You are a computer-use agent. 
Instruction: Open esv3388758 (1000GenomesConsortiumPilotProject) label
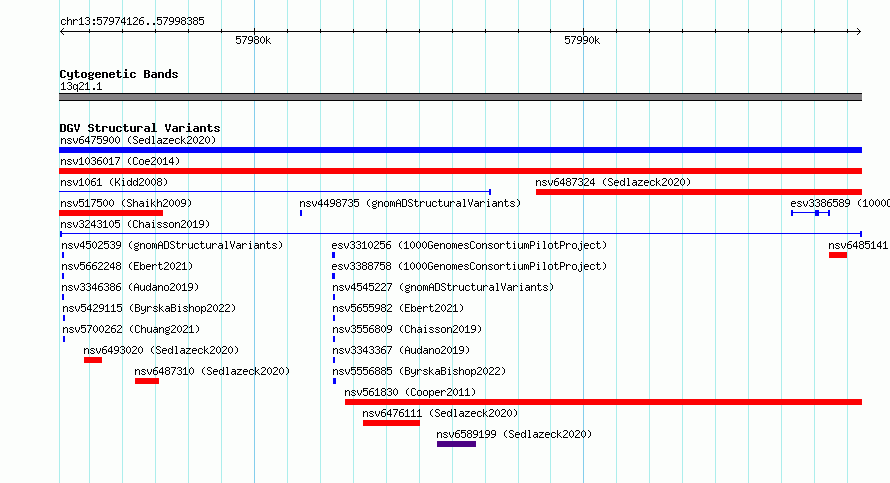pyautogui.click(x=469, y=266)
